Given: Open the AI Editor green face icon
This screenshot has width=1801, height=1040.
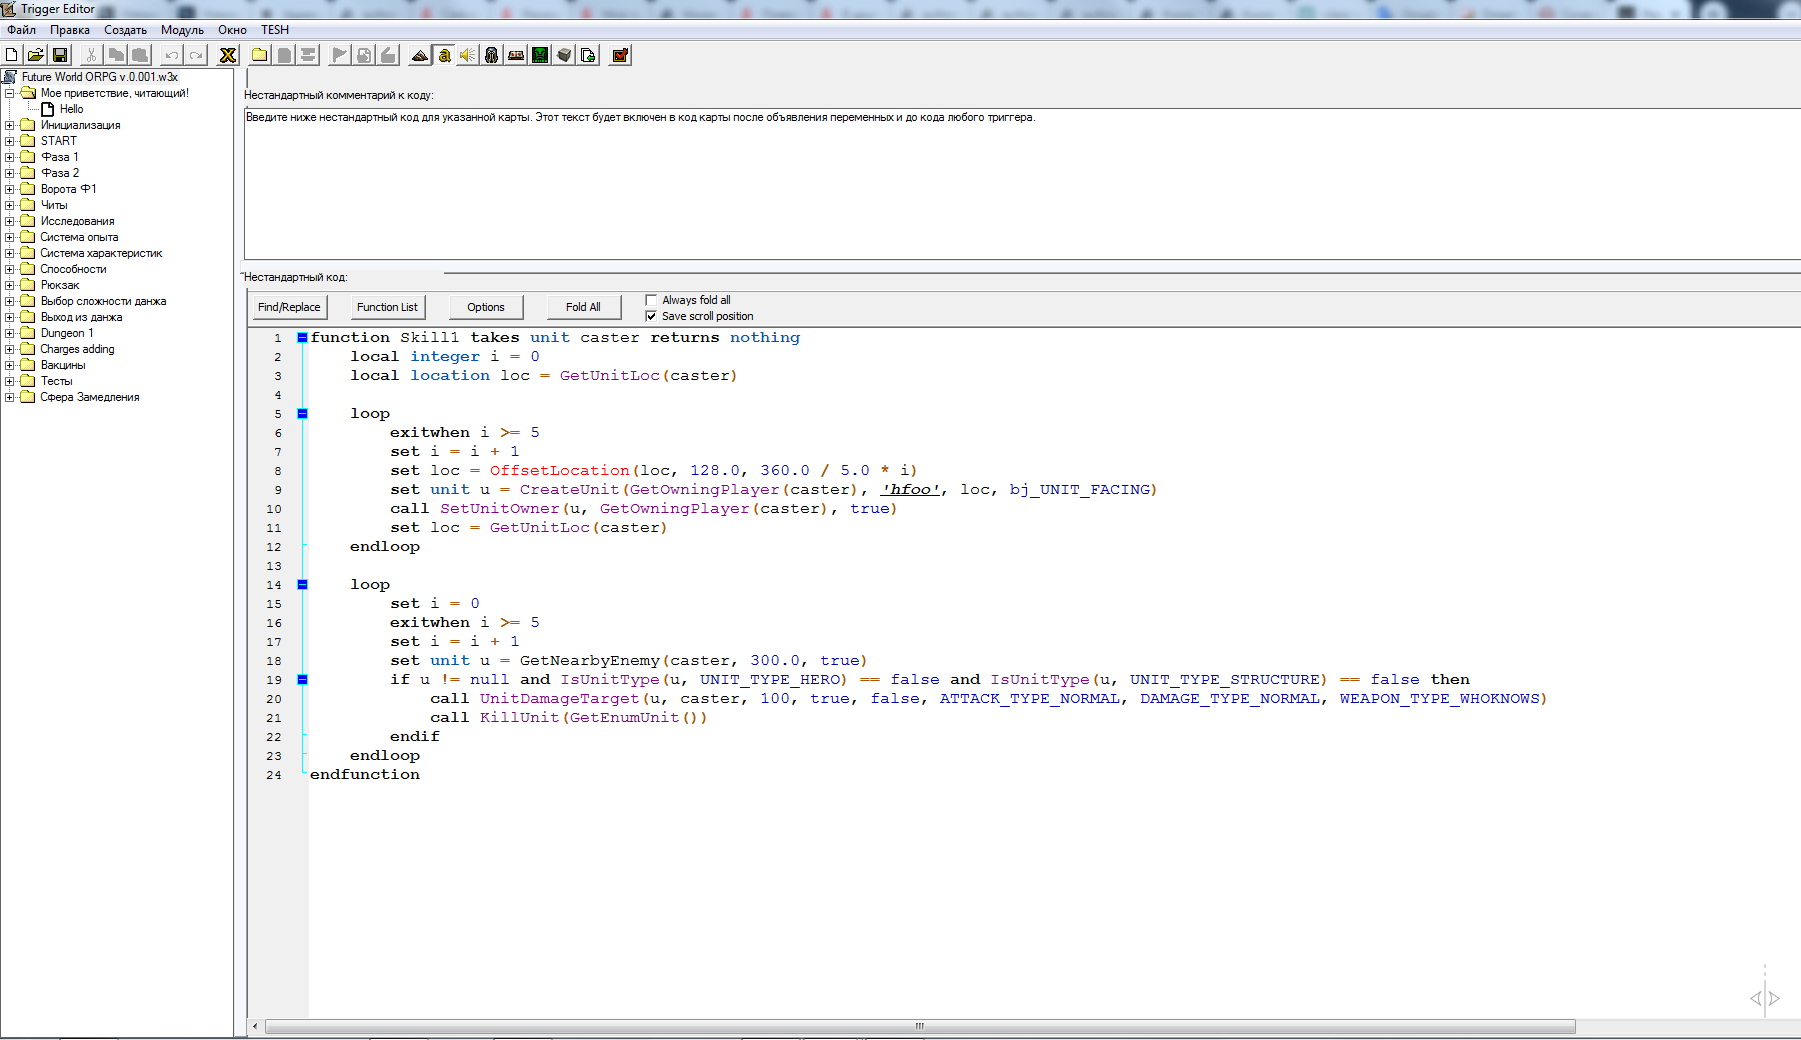Looking at the screenshot, I should [x=540, y=55].
